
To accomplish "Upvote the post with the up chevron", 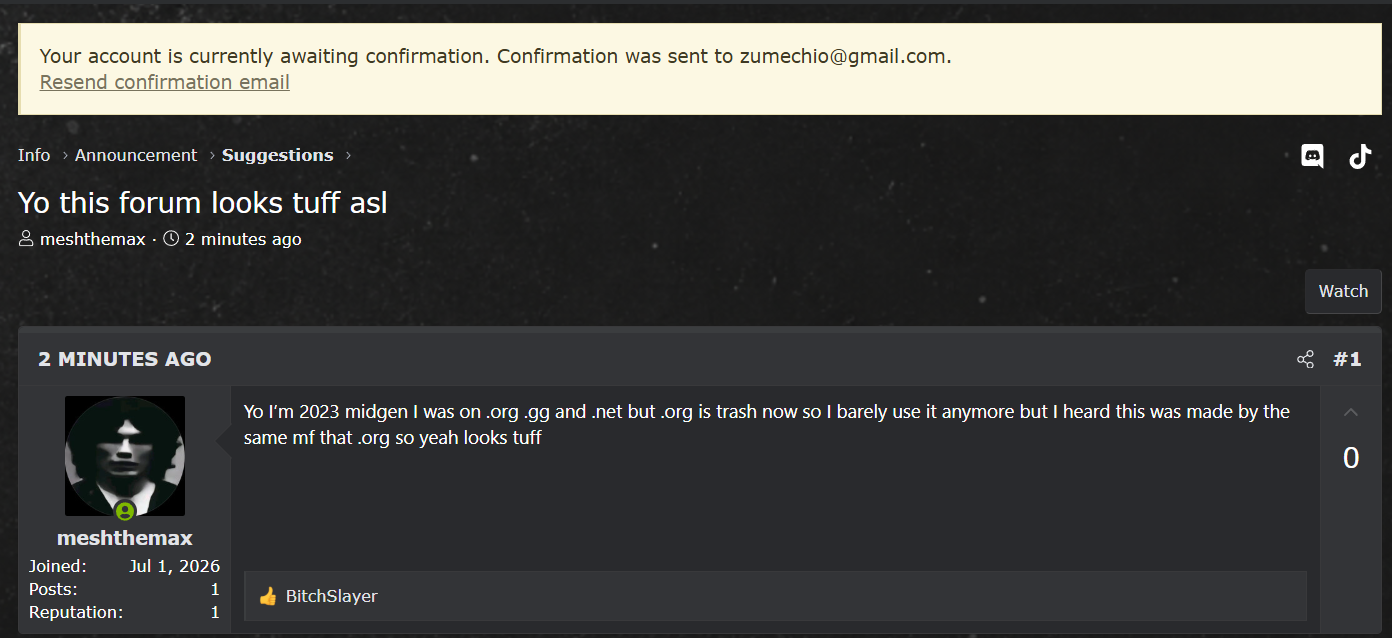I will 1351,412.
